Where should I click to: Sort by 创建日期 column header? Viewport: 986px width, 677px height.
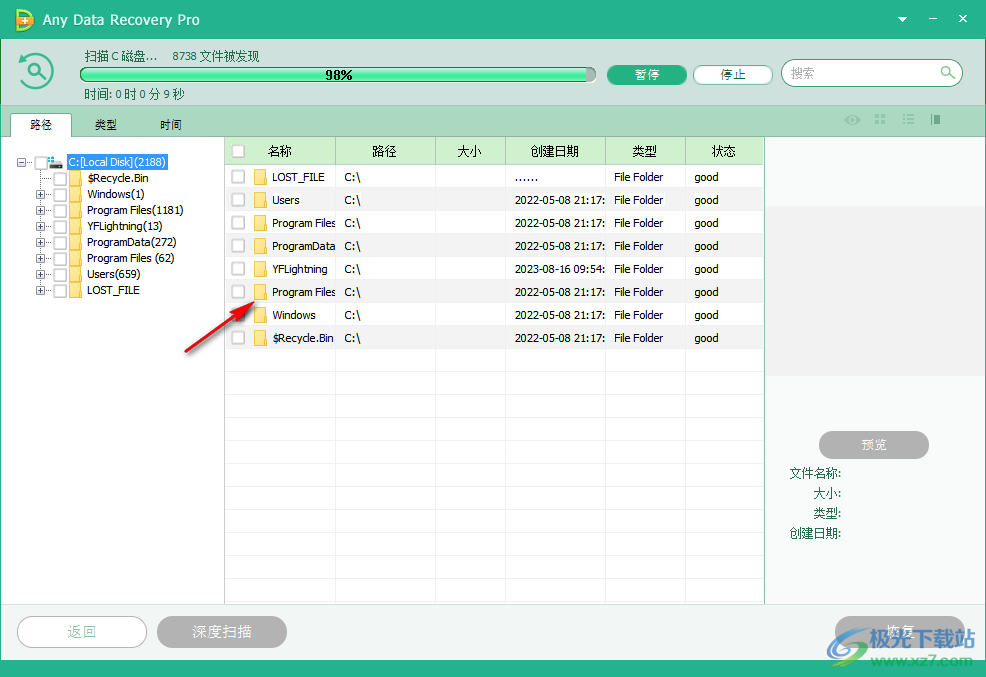[x=555, y=151]
